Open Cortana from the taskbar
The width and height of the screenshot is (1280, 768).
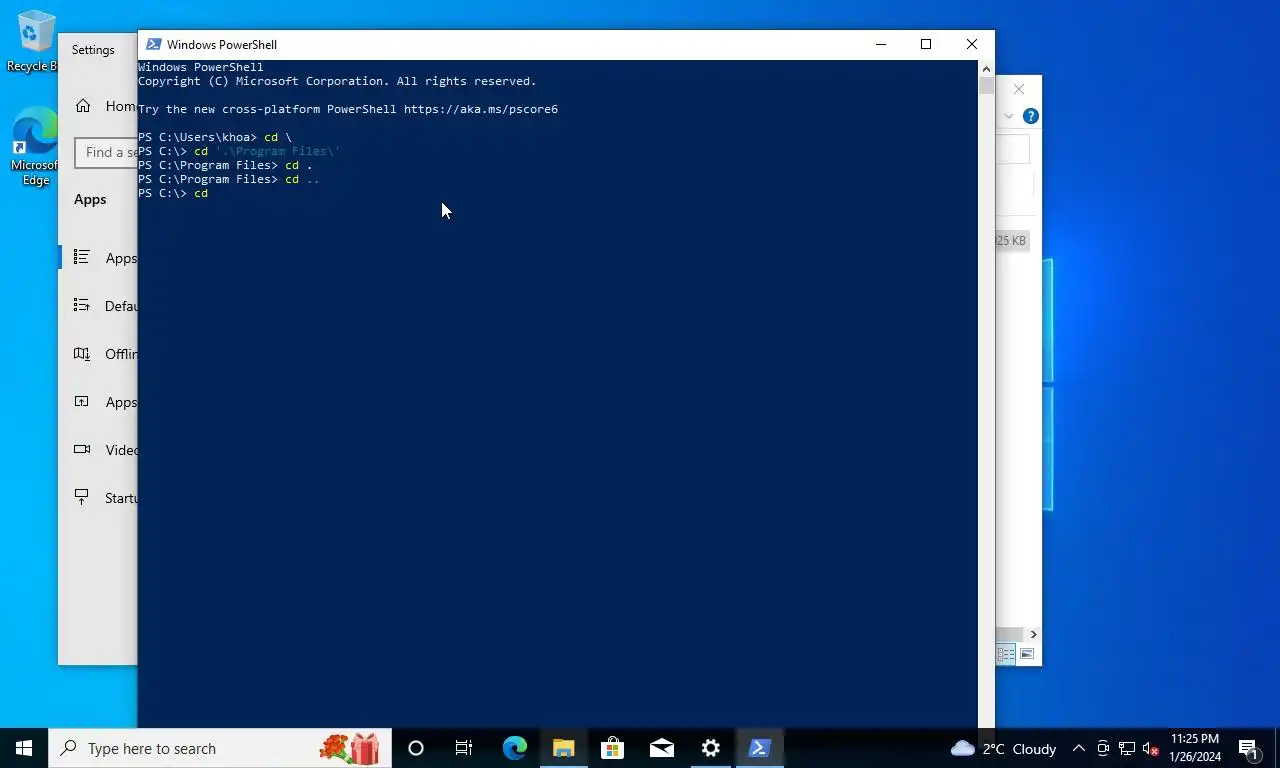(416, 748)
